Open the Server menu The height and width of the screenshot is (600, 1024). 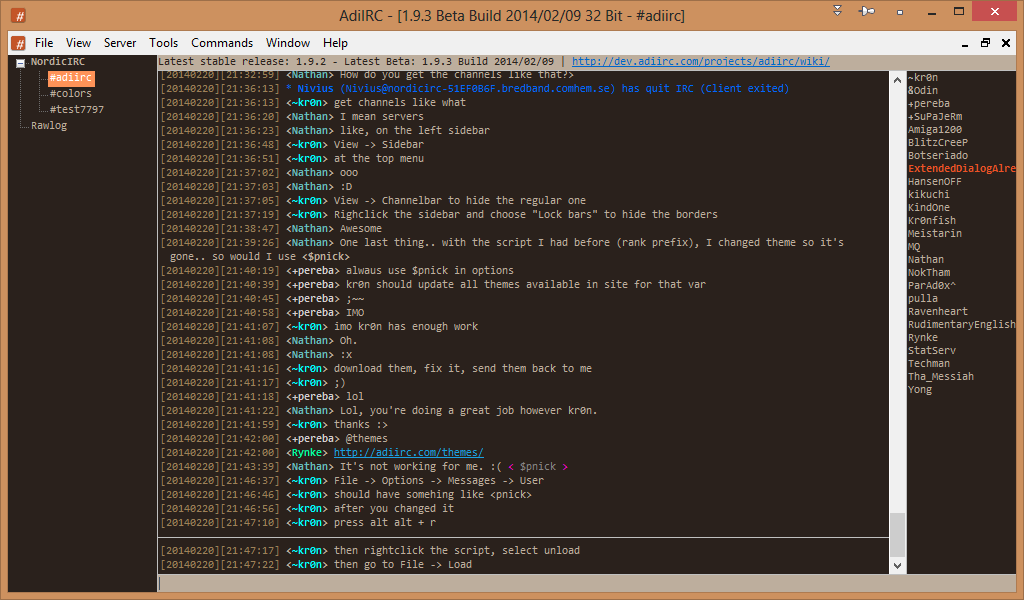(x=120, y=43)
